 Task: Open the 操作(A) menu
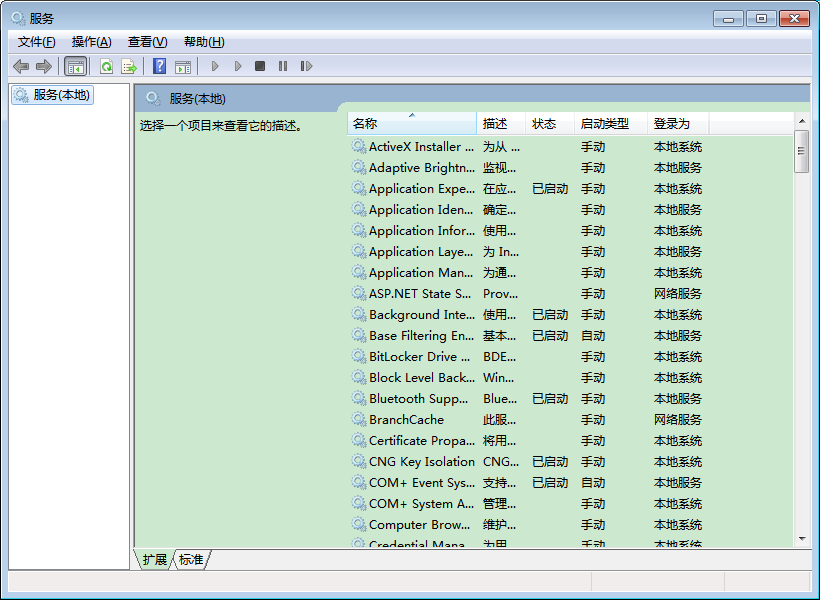[91, 42]
